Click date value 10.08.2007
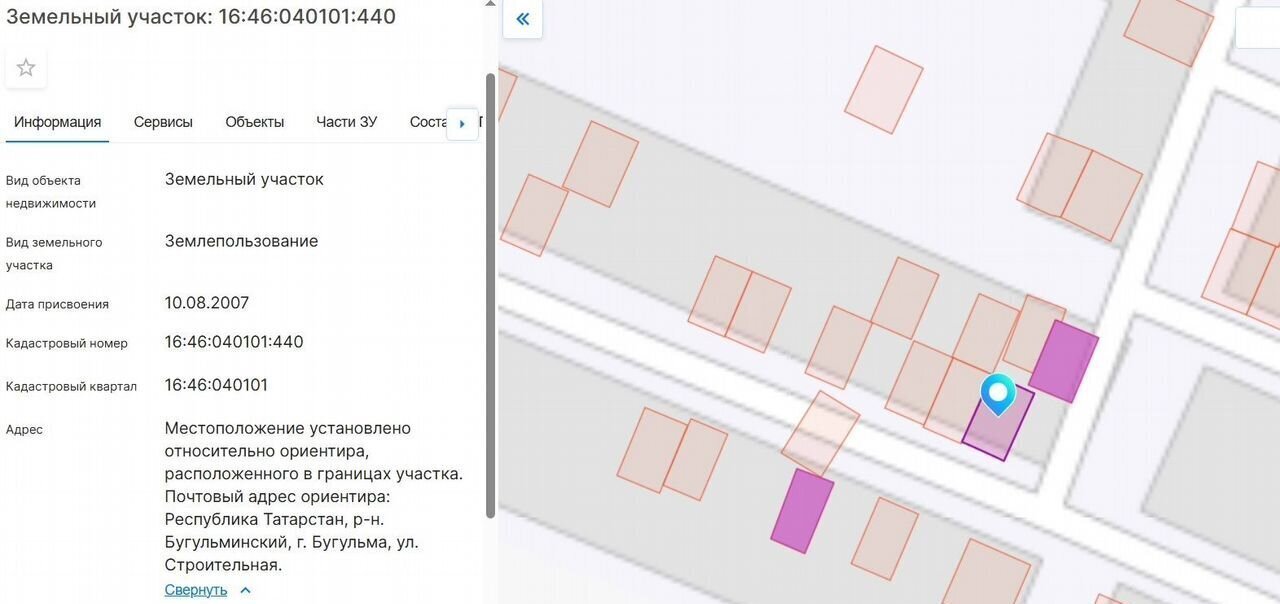1280x604 pixels. (207, 303)
